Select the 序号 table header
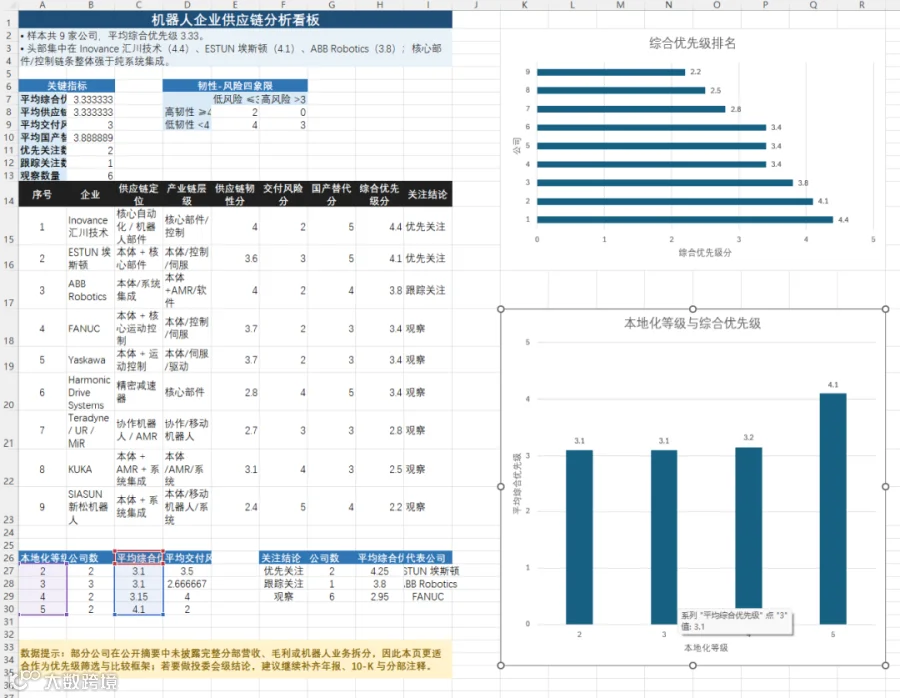 tap(42, 195)
